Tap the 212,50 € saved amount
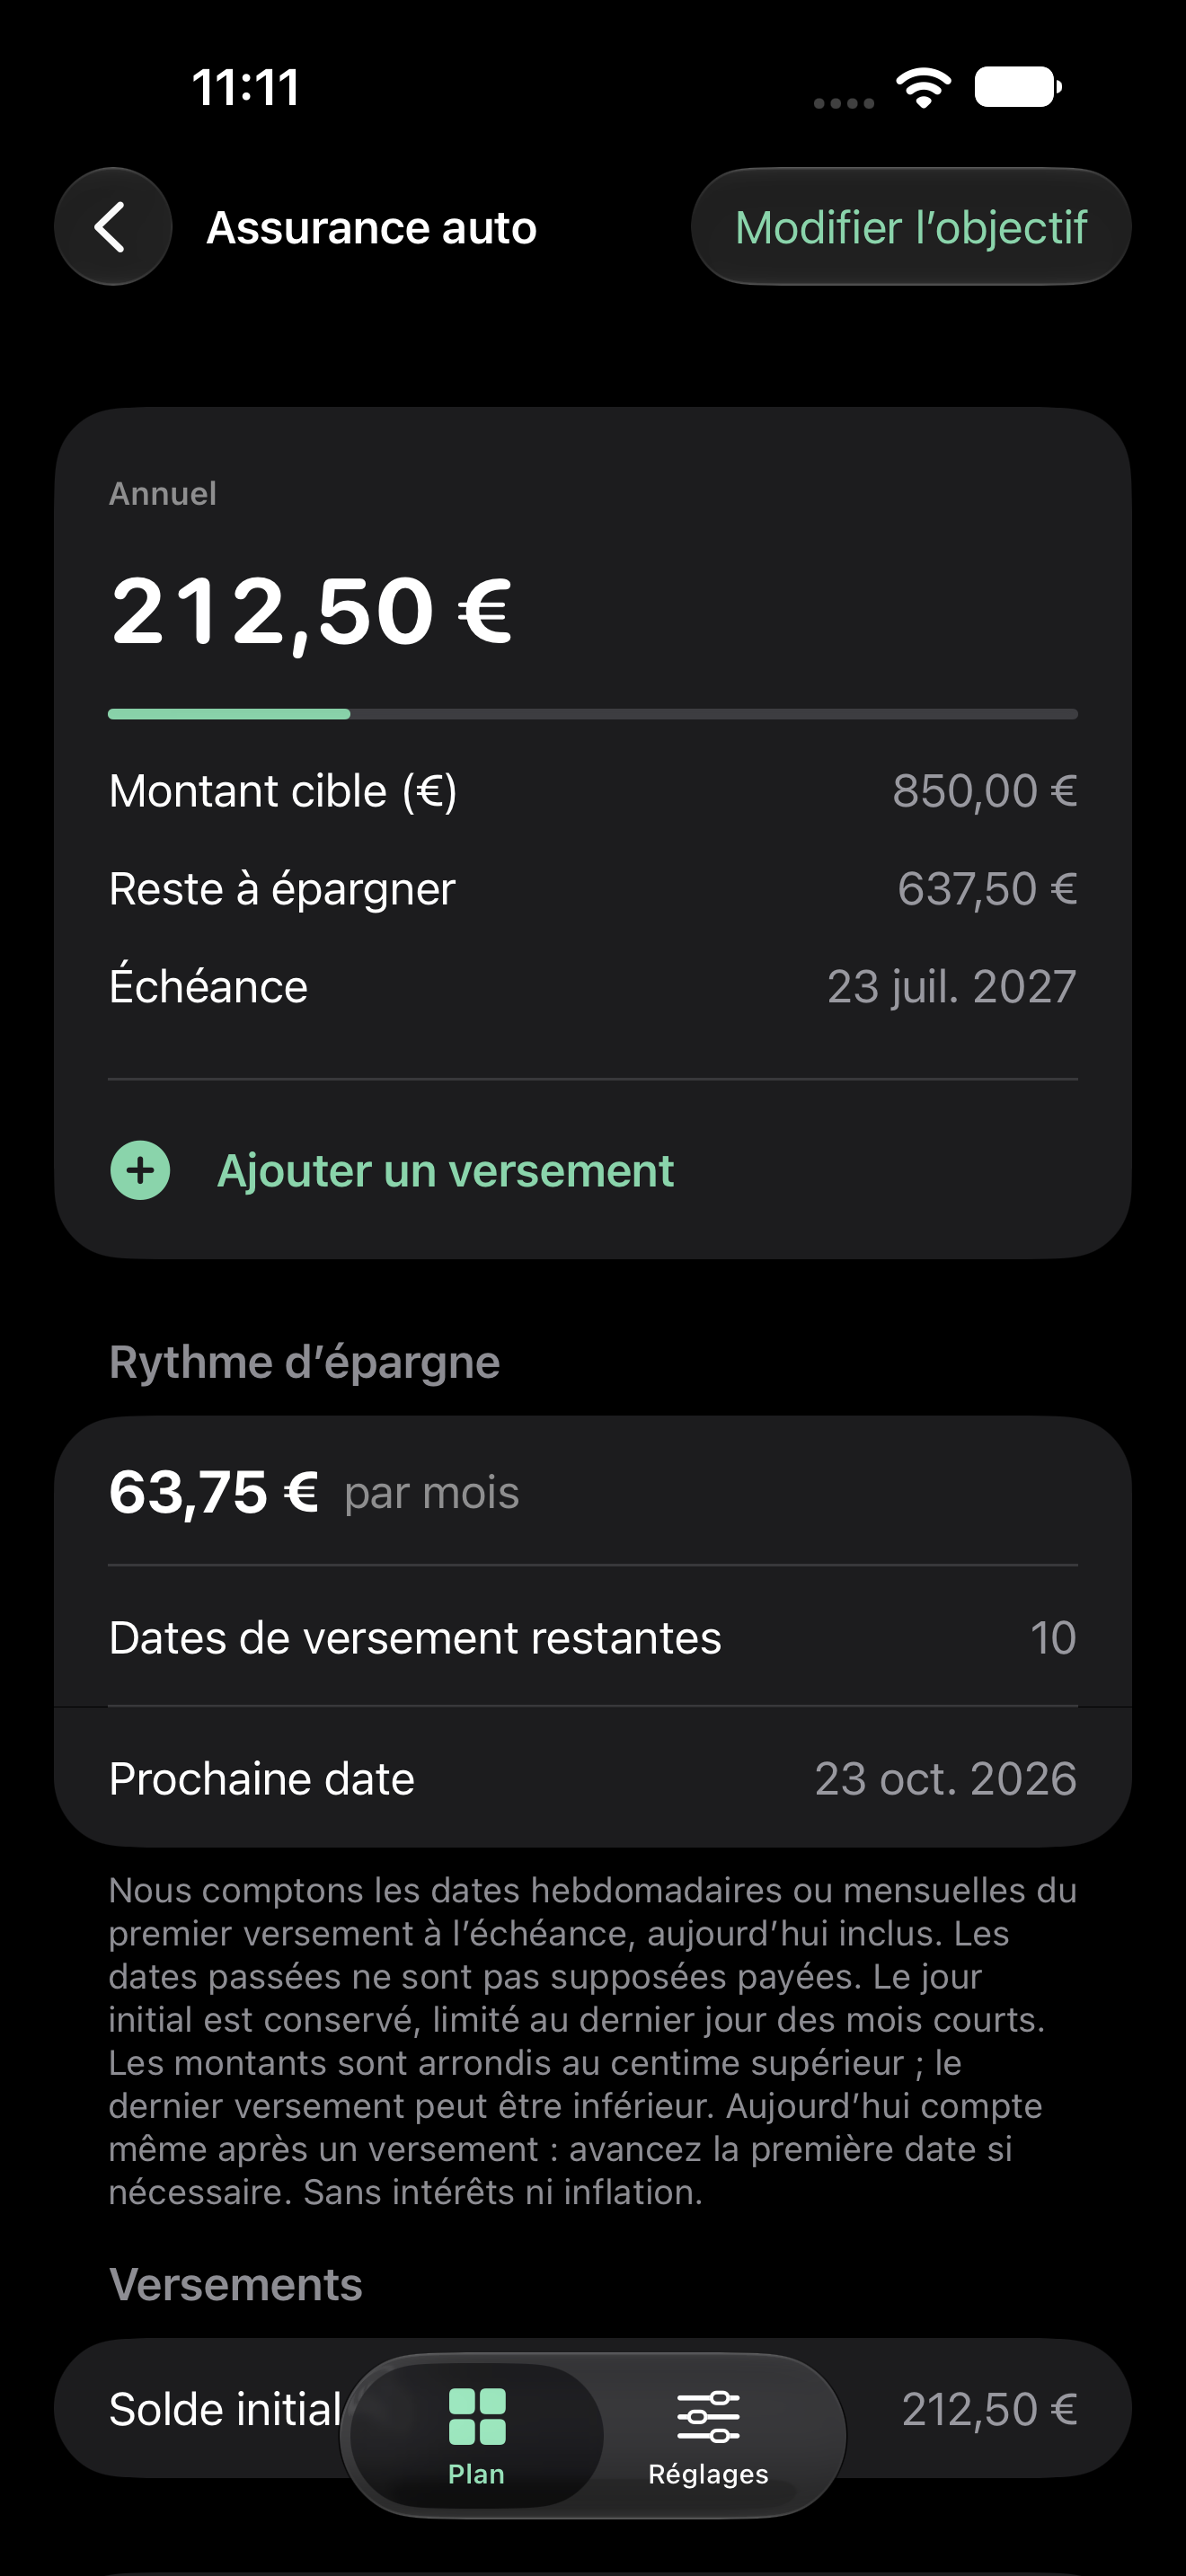The width and height of the screenshot is (1186, 2576). 311,612
